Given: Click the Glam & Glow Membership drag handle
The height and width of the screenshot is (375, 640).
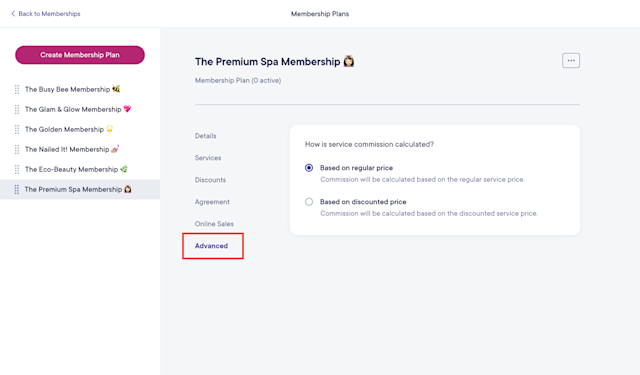Looking at the screenshot, I should (17, 109).
